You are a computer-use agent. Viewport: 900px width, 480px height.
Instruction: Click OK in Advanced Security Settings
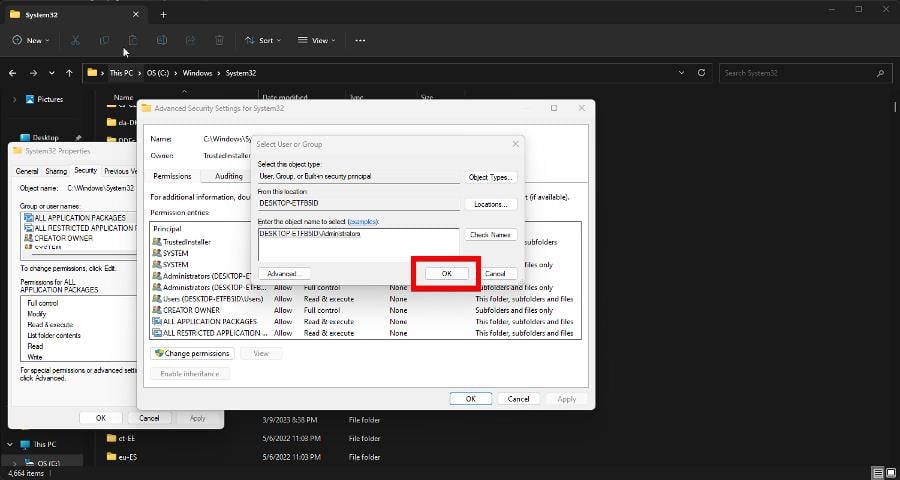(471, 399)
